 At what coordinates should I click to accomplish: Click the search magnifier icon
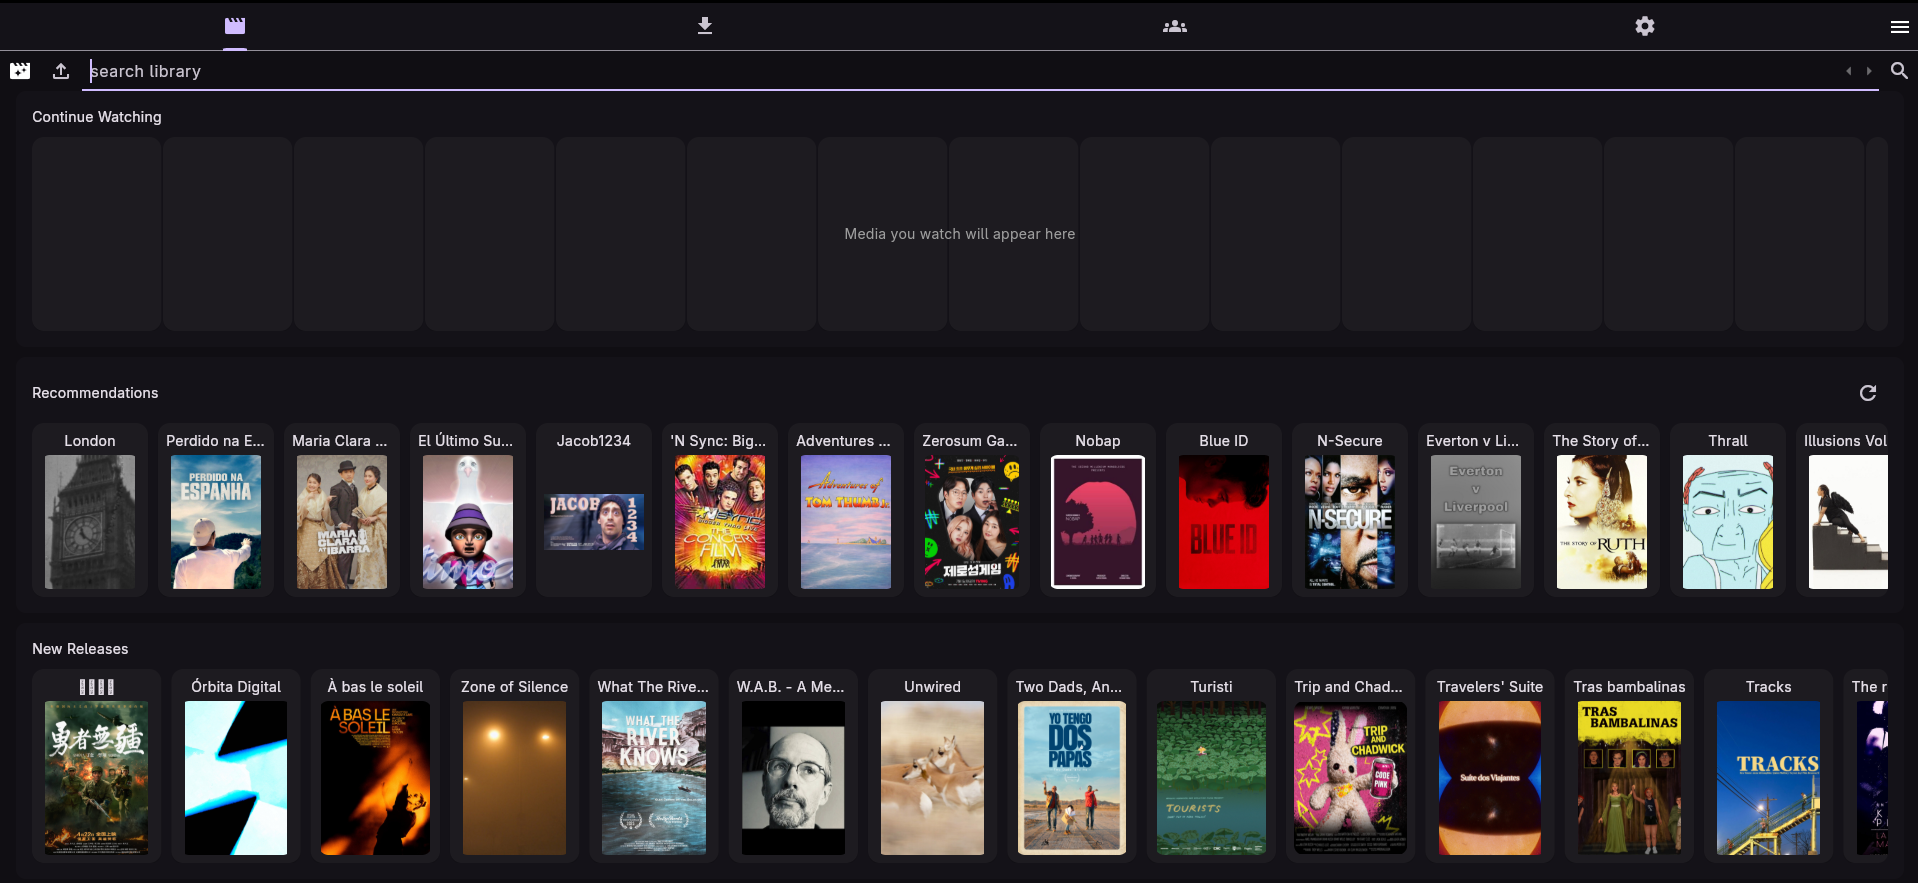(x=1899, y=70)
